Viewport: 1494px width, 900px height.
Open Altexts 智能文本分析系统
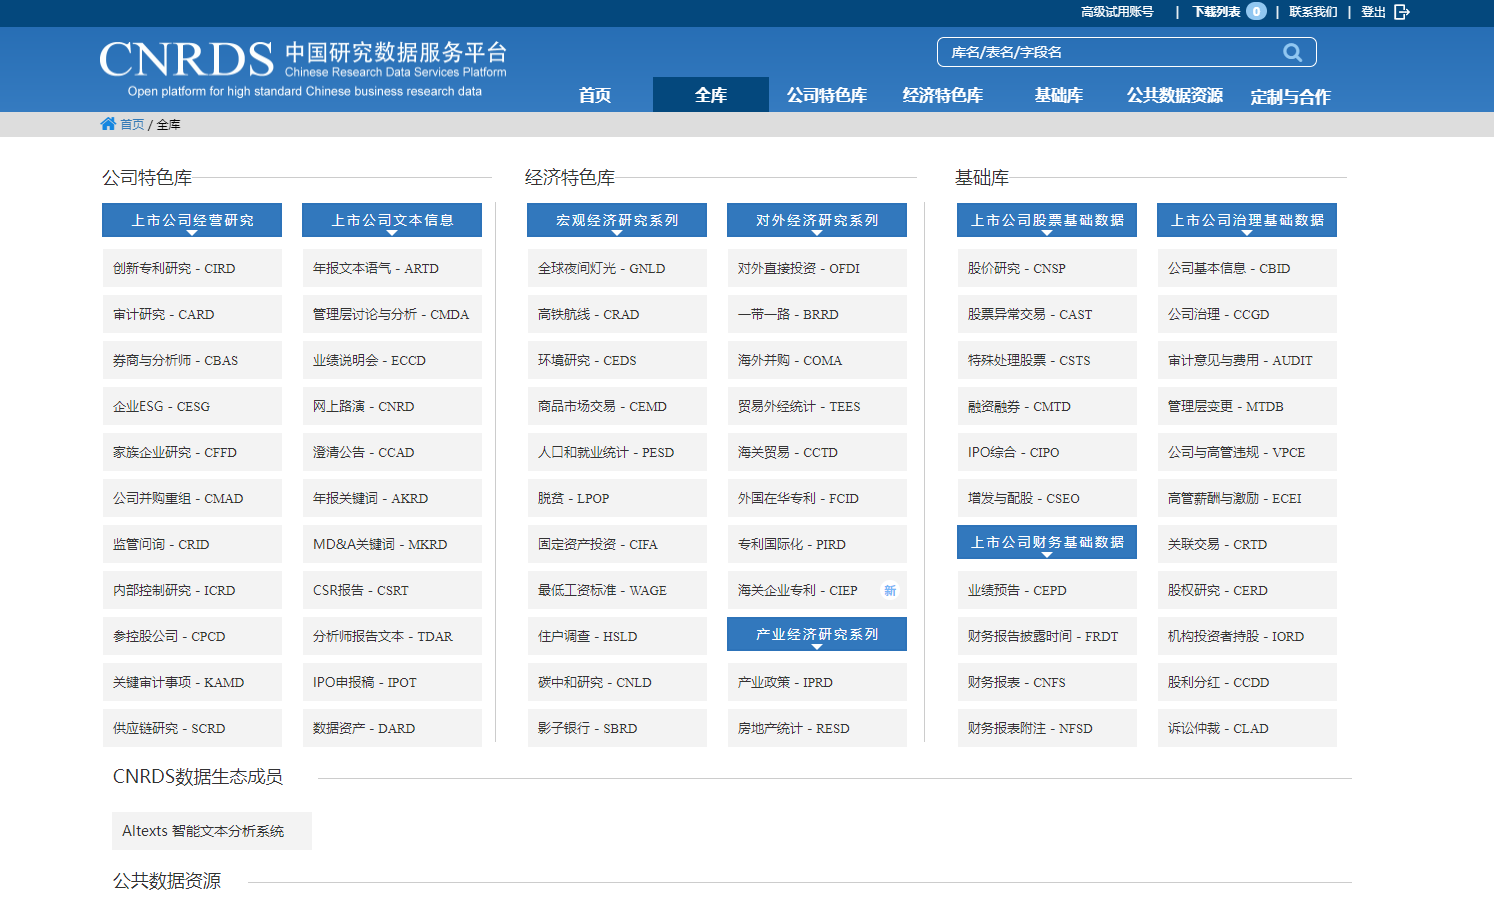[x=212, y=831]
